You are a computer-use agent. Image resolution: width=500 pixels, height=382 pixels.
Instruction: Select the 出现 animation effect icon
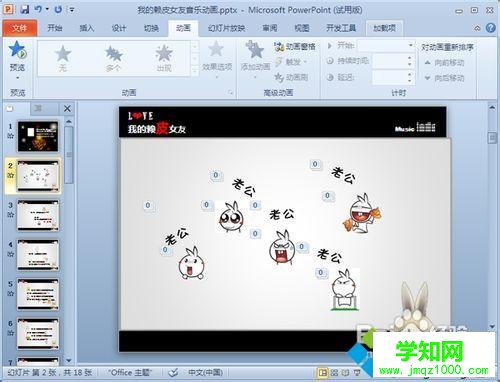[x=164, y=57]
